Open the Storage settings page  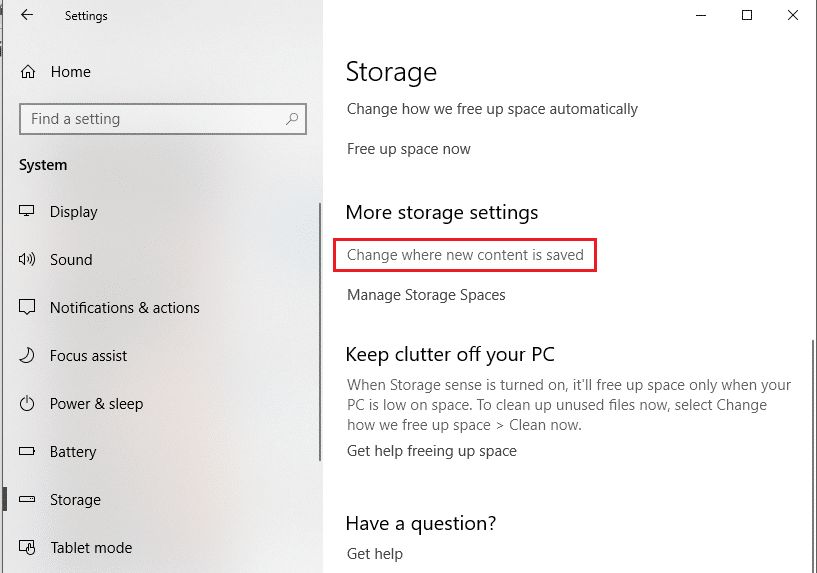tap(75, 500)
